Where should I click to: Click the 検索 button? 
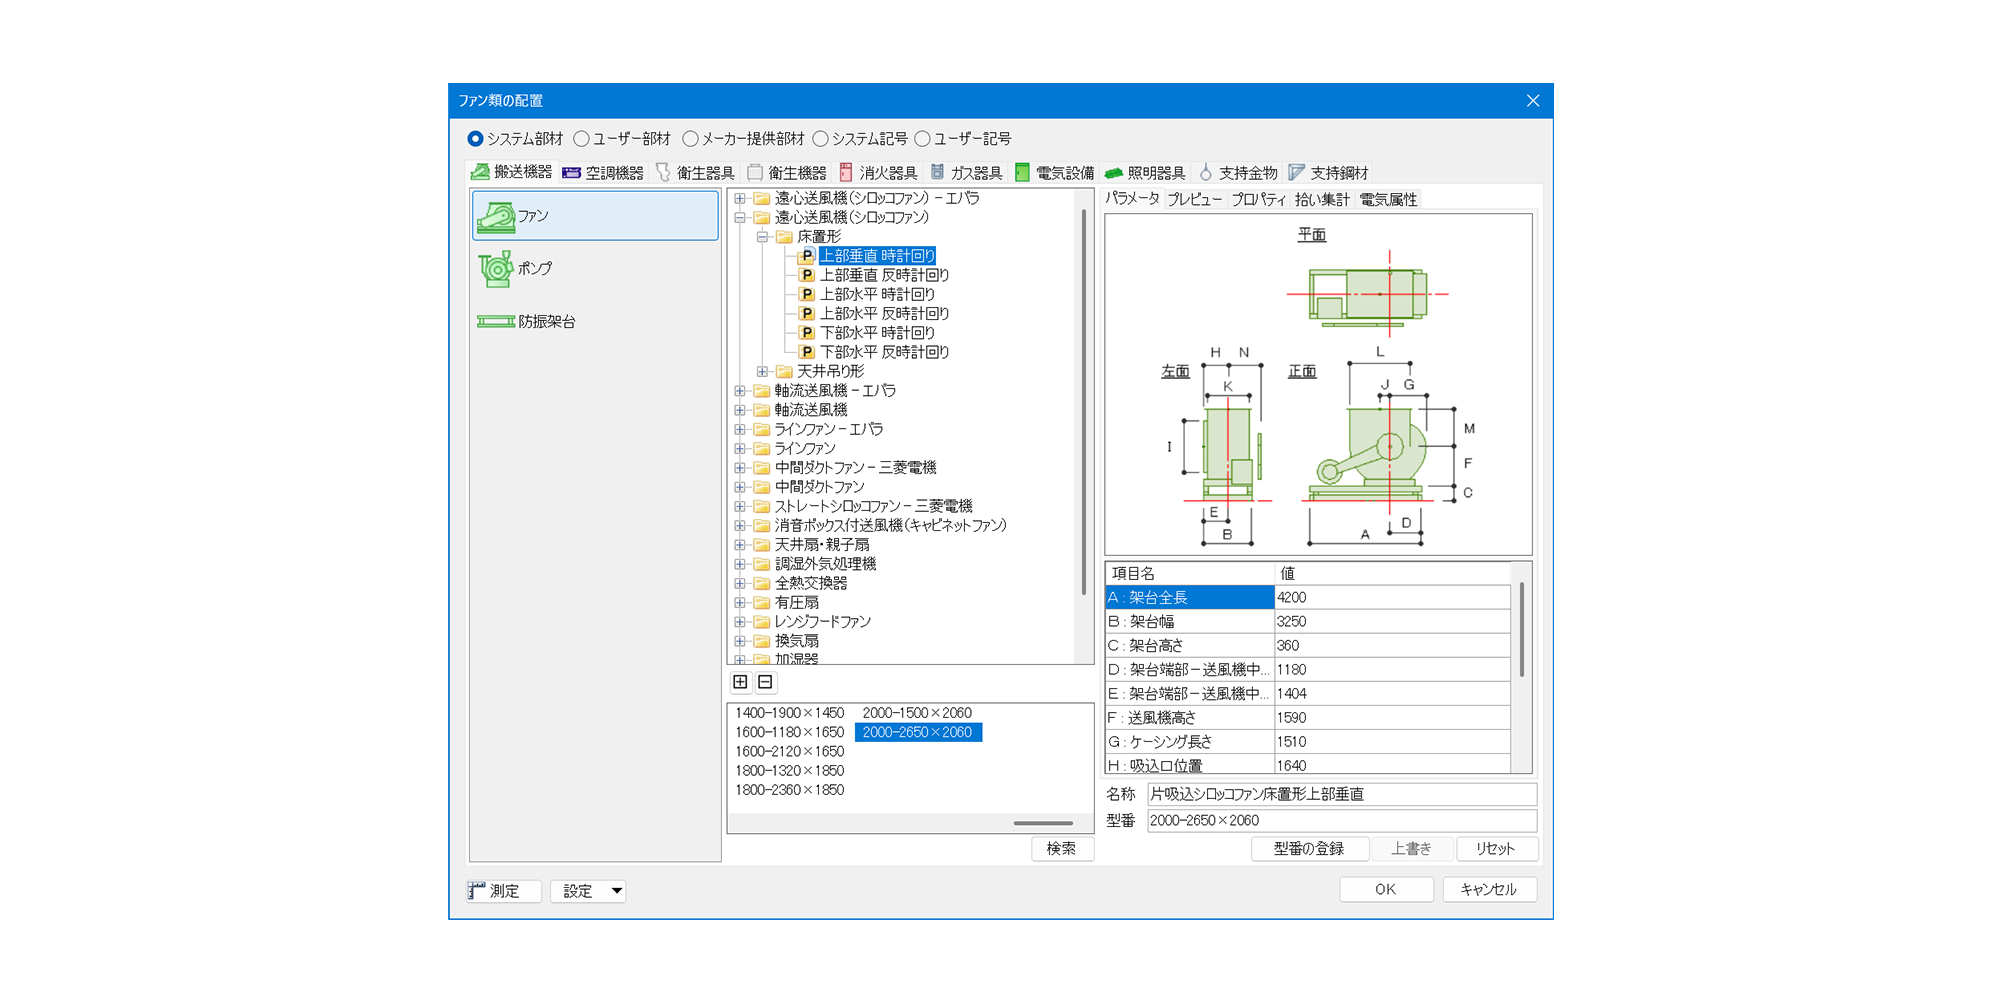(1061, 849)
